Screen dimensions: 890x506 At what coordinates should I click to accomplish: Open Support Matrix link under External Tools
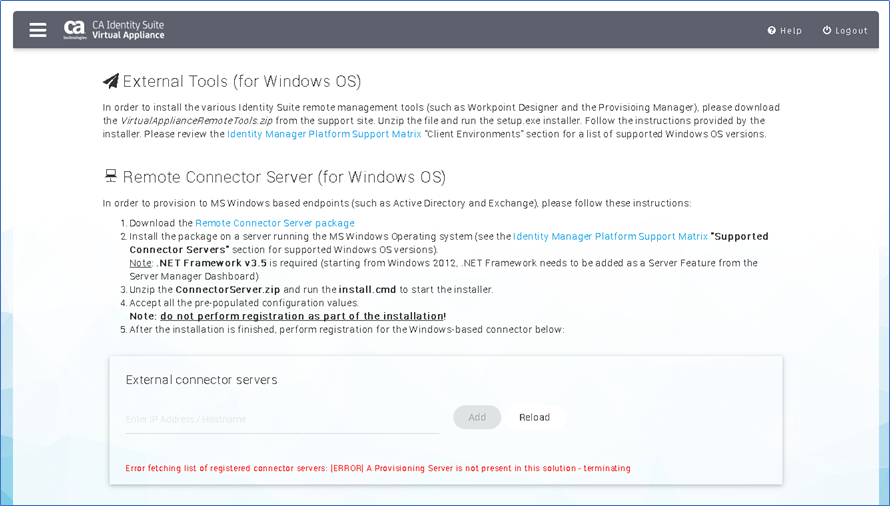tap(324, 134)
